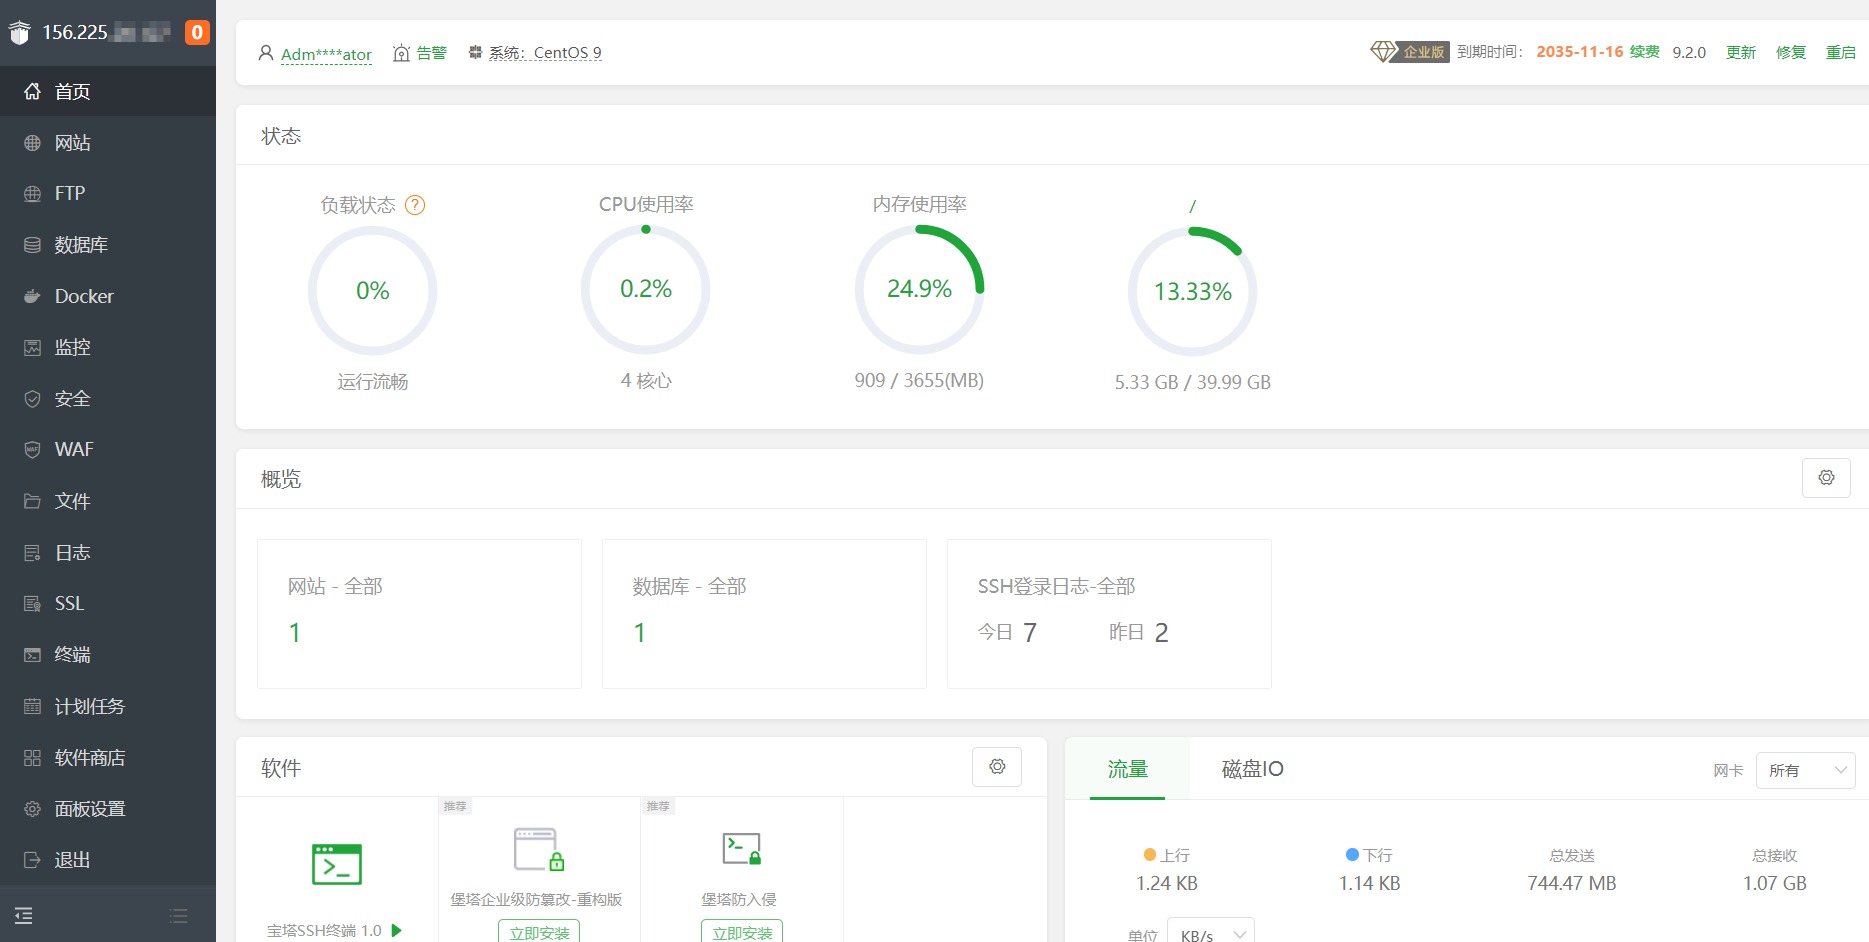
Task: Click the 续费 renew link
Action: coord(1643,52)
